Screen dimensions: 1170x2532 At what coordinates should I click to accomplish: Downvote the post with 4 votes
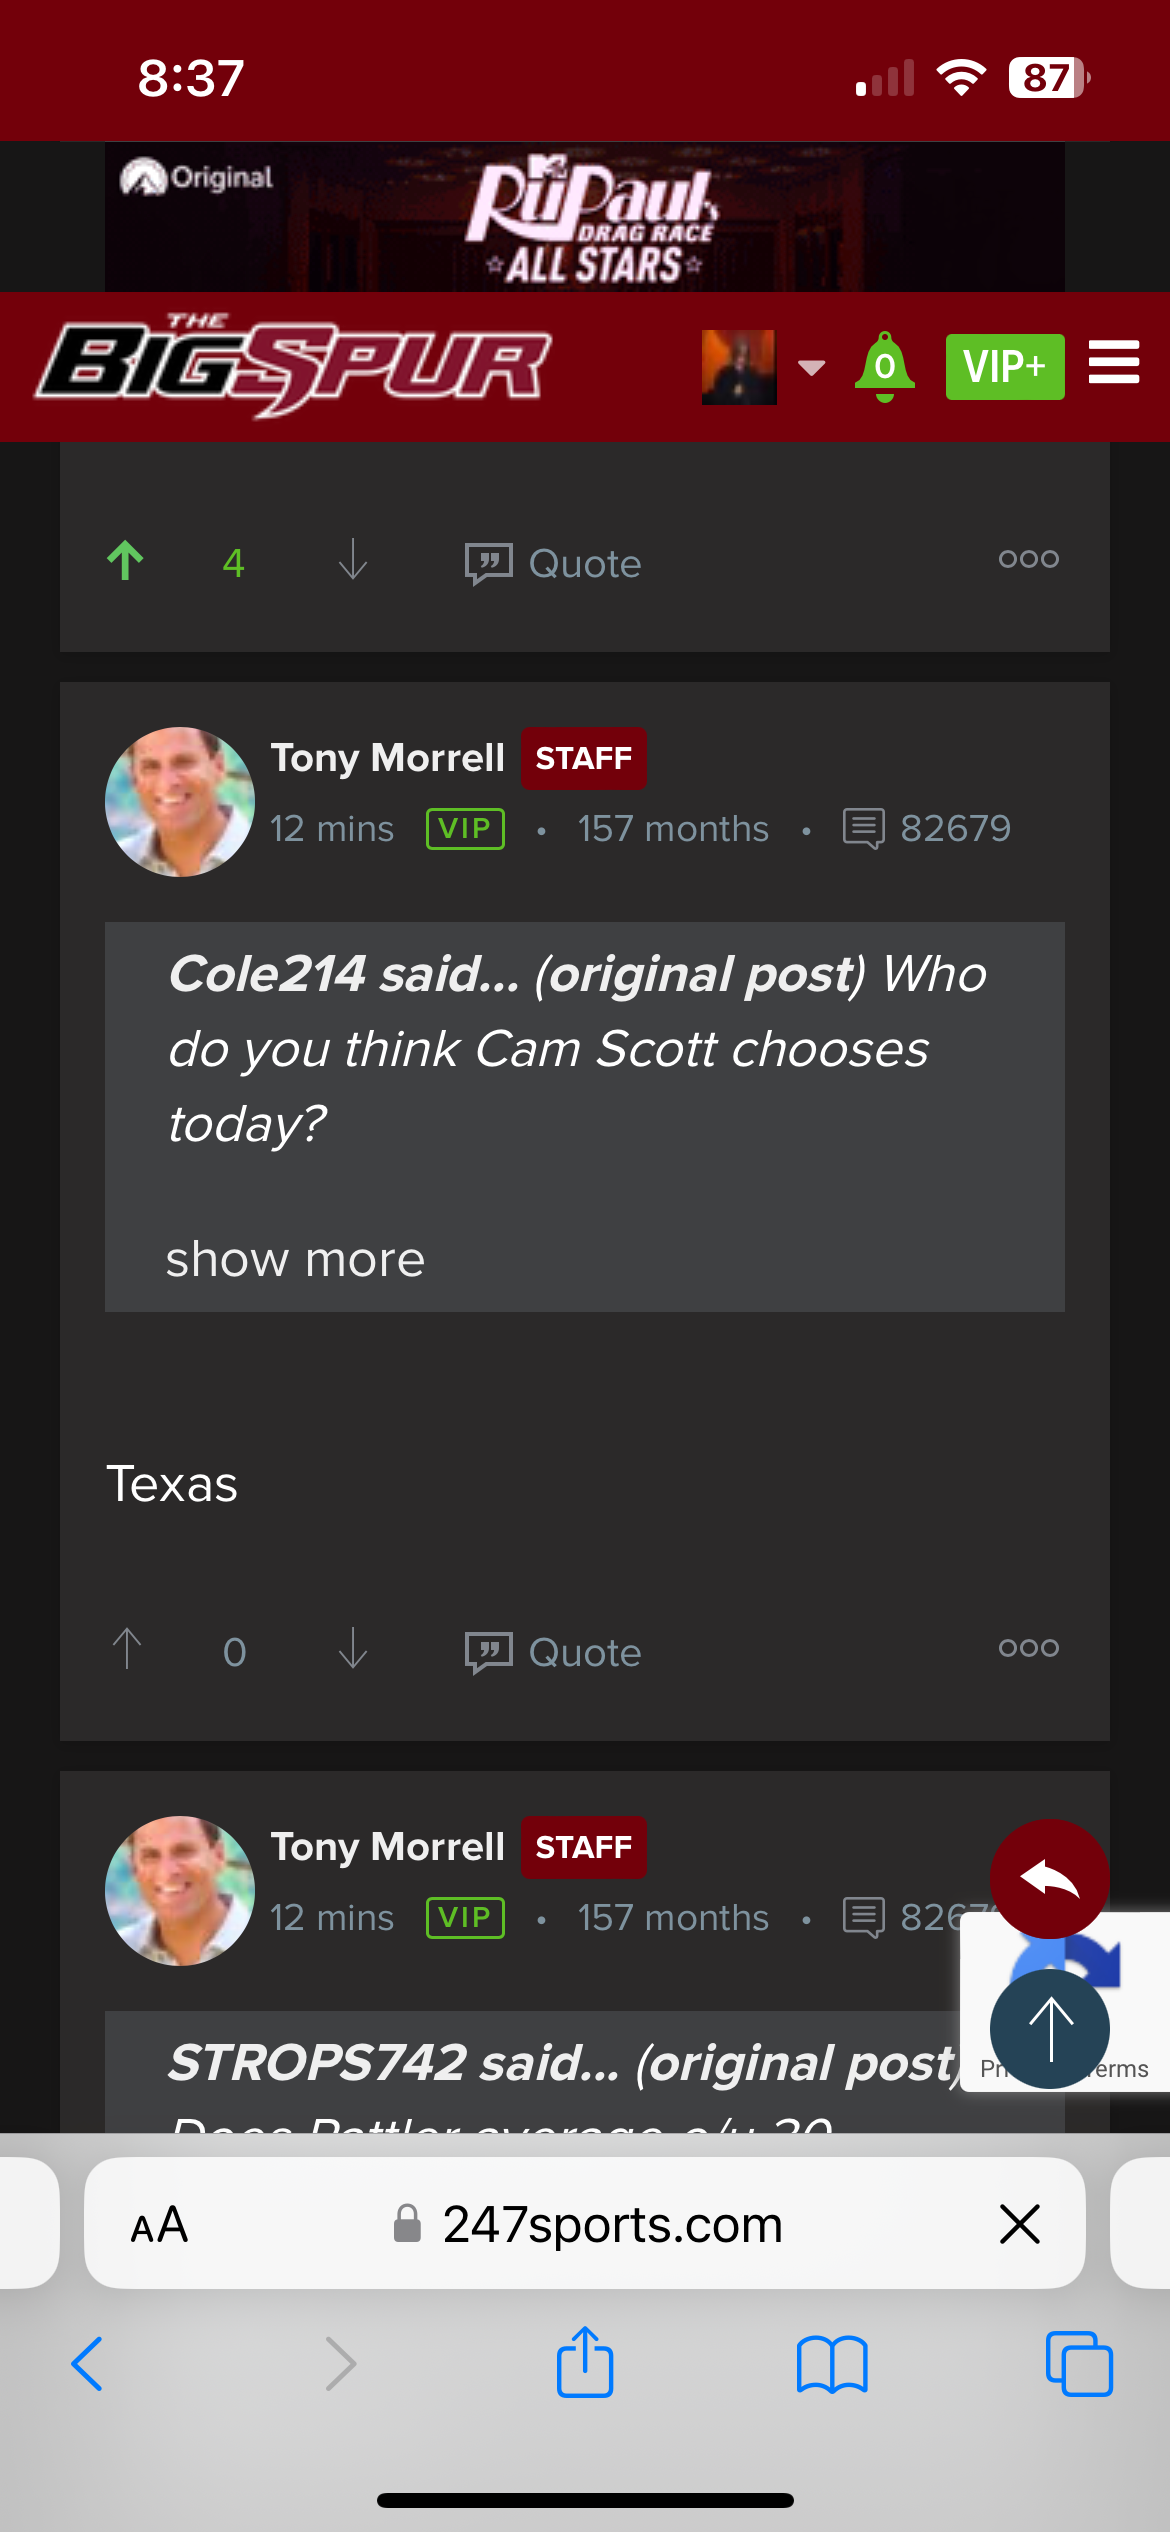coord(353,561)
